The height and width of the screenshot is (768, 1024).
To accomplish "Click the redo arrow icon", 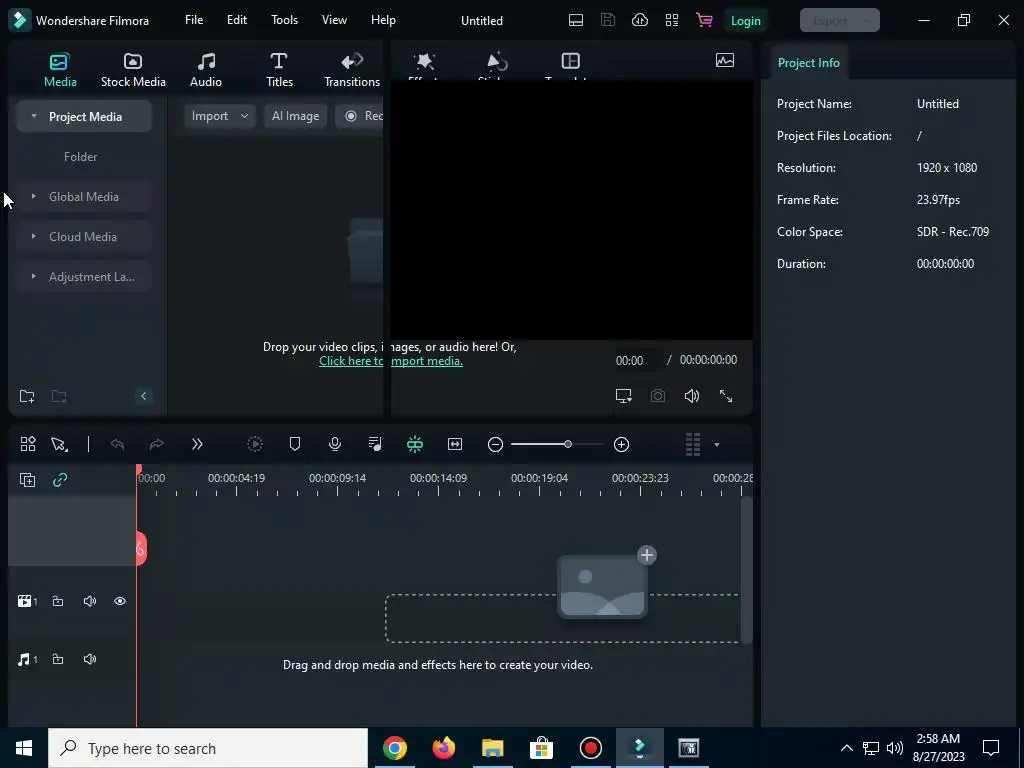I will pyautogui.click(x=157, y=444).
